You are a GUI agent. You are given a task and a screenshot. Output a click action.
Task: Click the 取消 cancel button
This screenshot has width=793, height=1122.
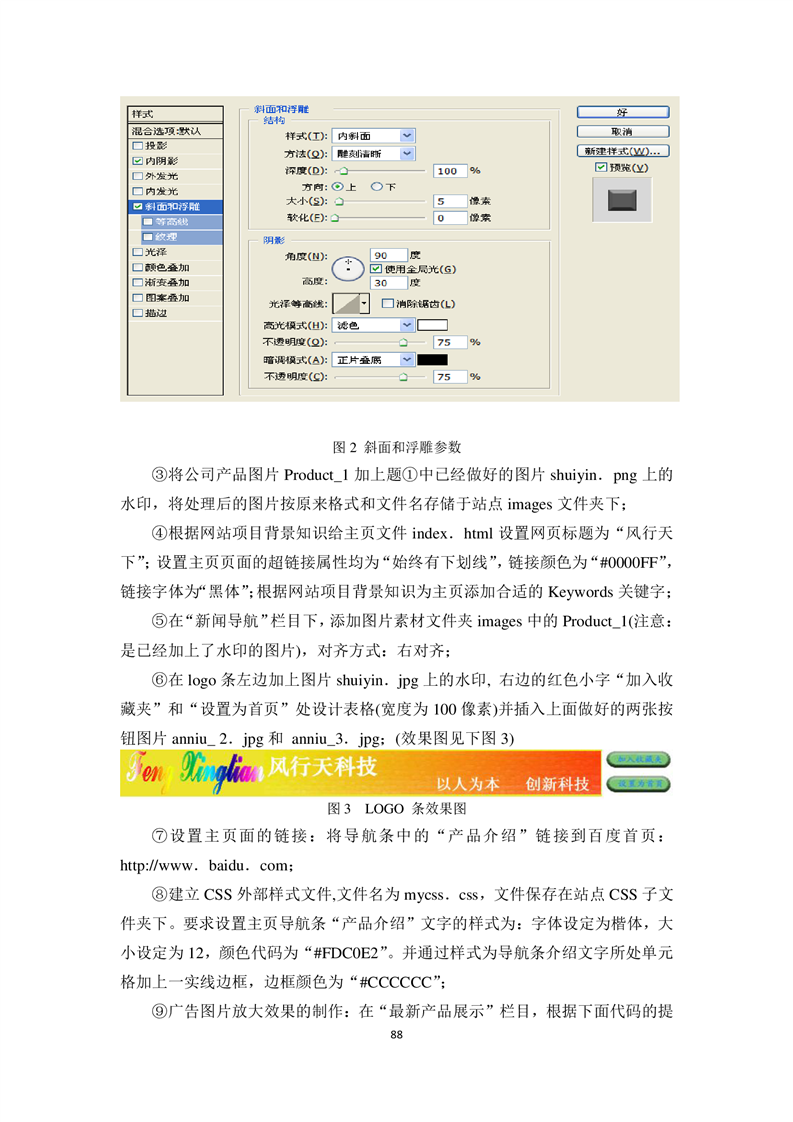pos(623,132)
